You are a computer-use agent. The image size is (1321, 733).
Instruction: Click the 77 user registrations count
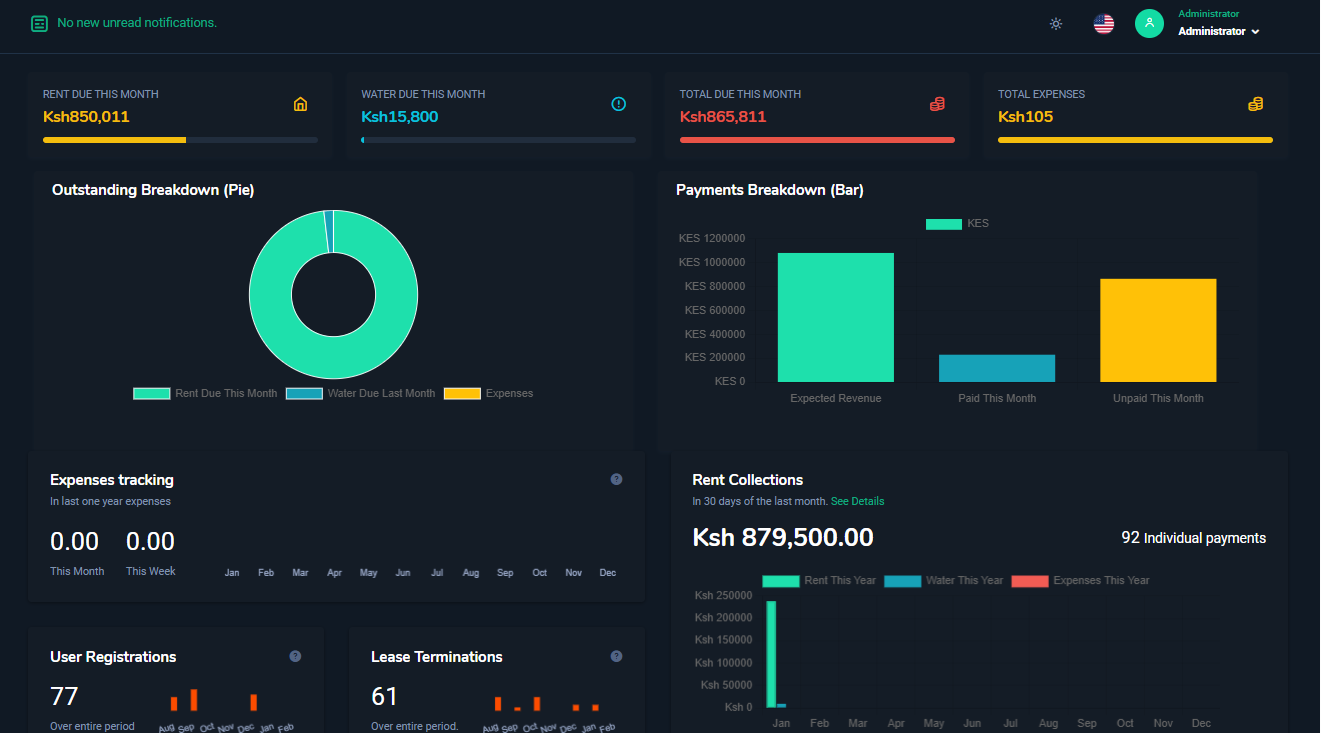tap(64, 696)
